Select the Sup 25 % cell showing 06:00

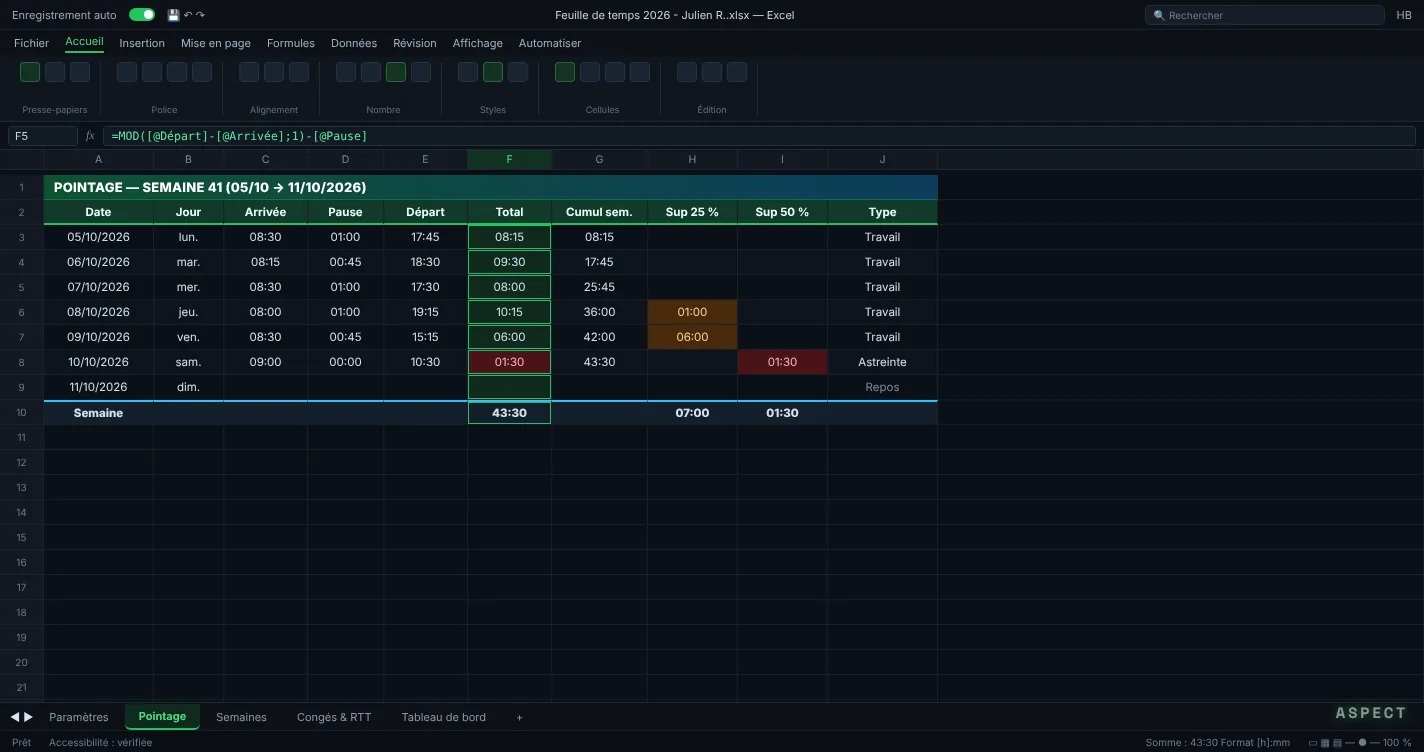click(692, 337)
